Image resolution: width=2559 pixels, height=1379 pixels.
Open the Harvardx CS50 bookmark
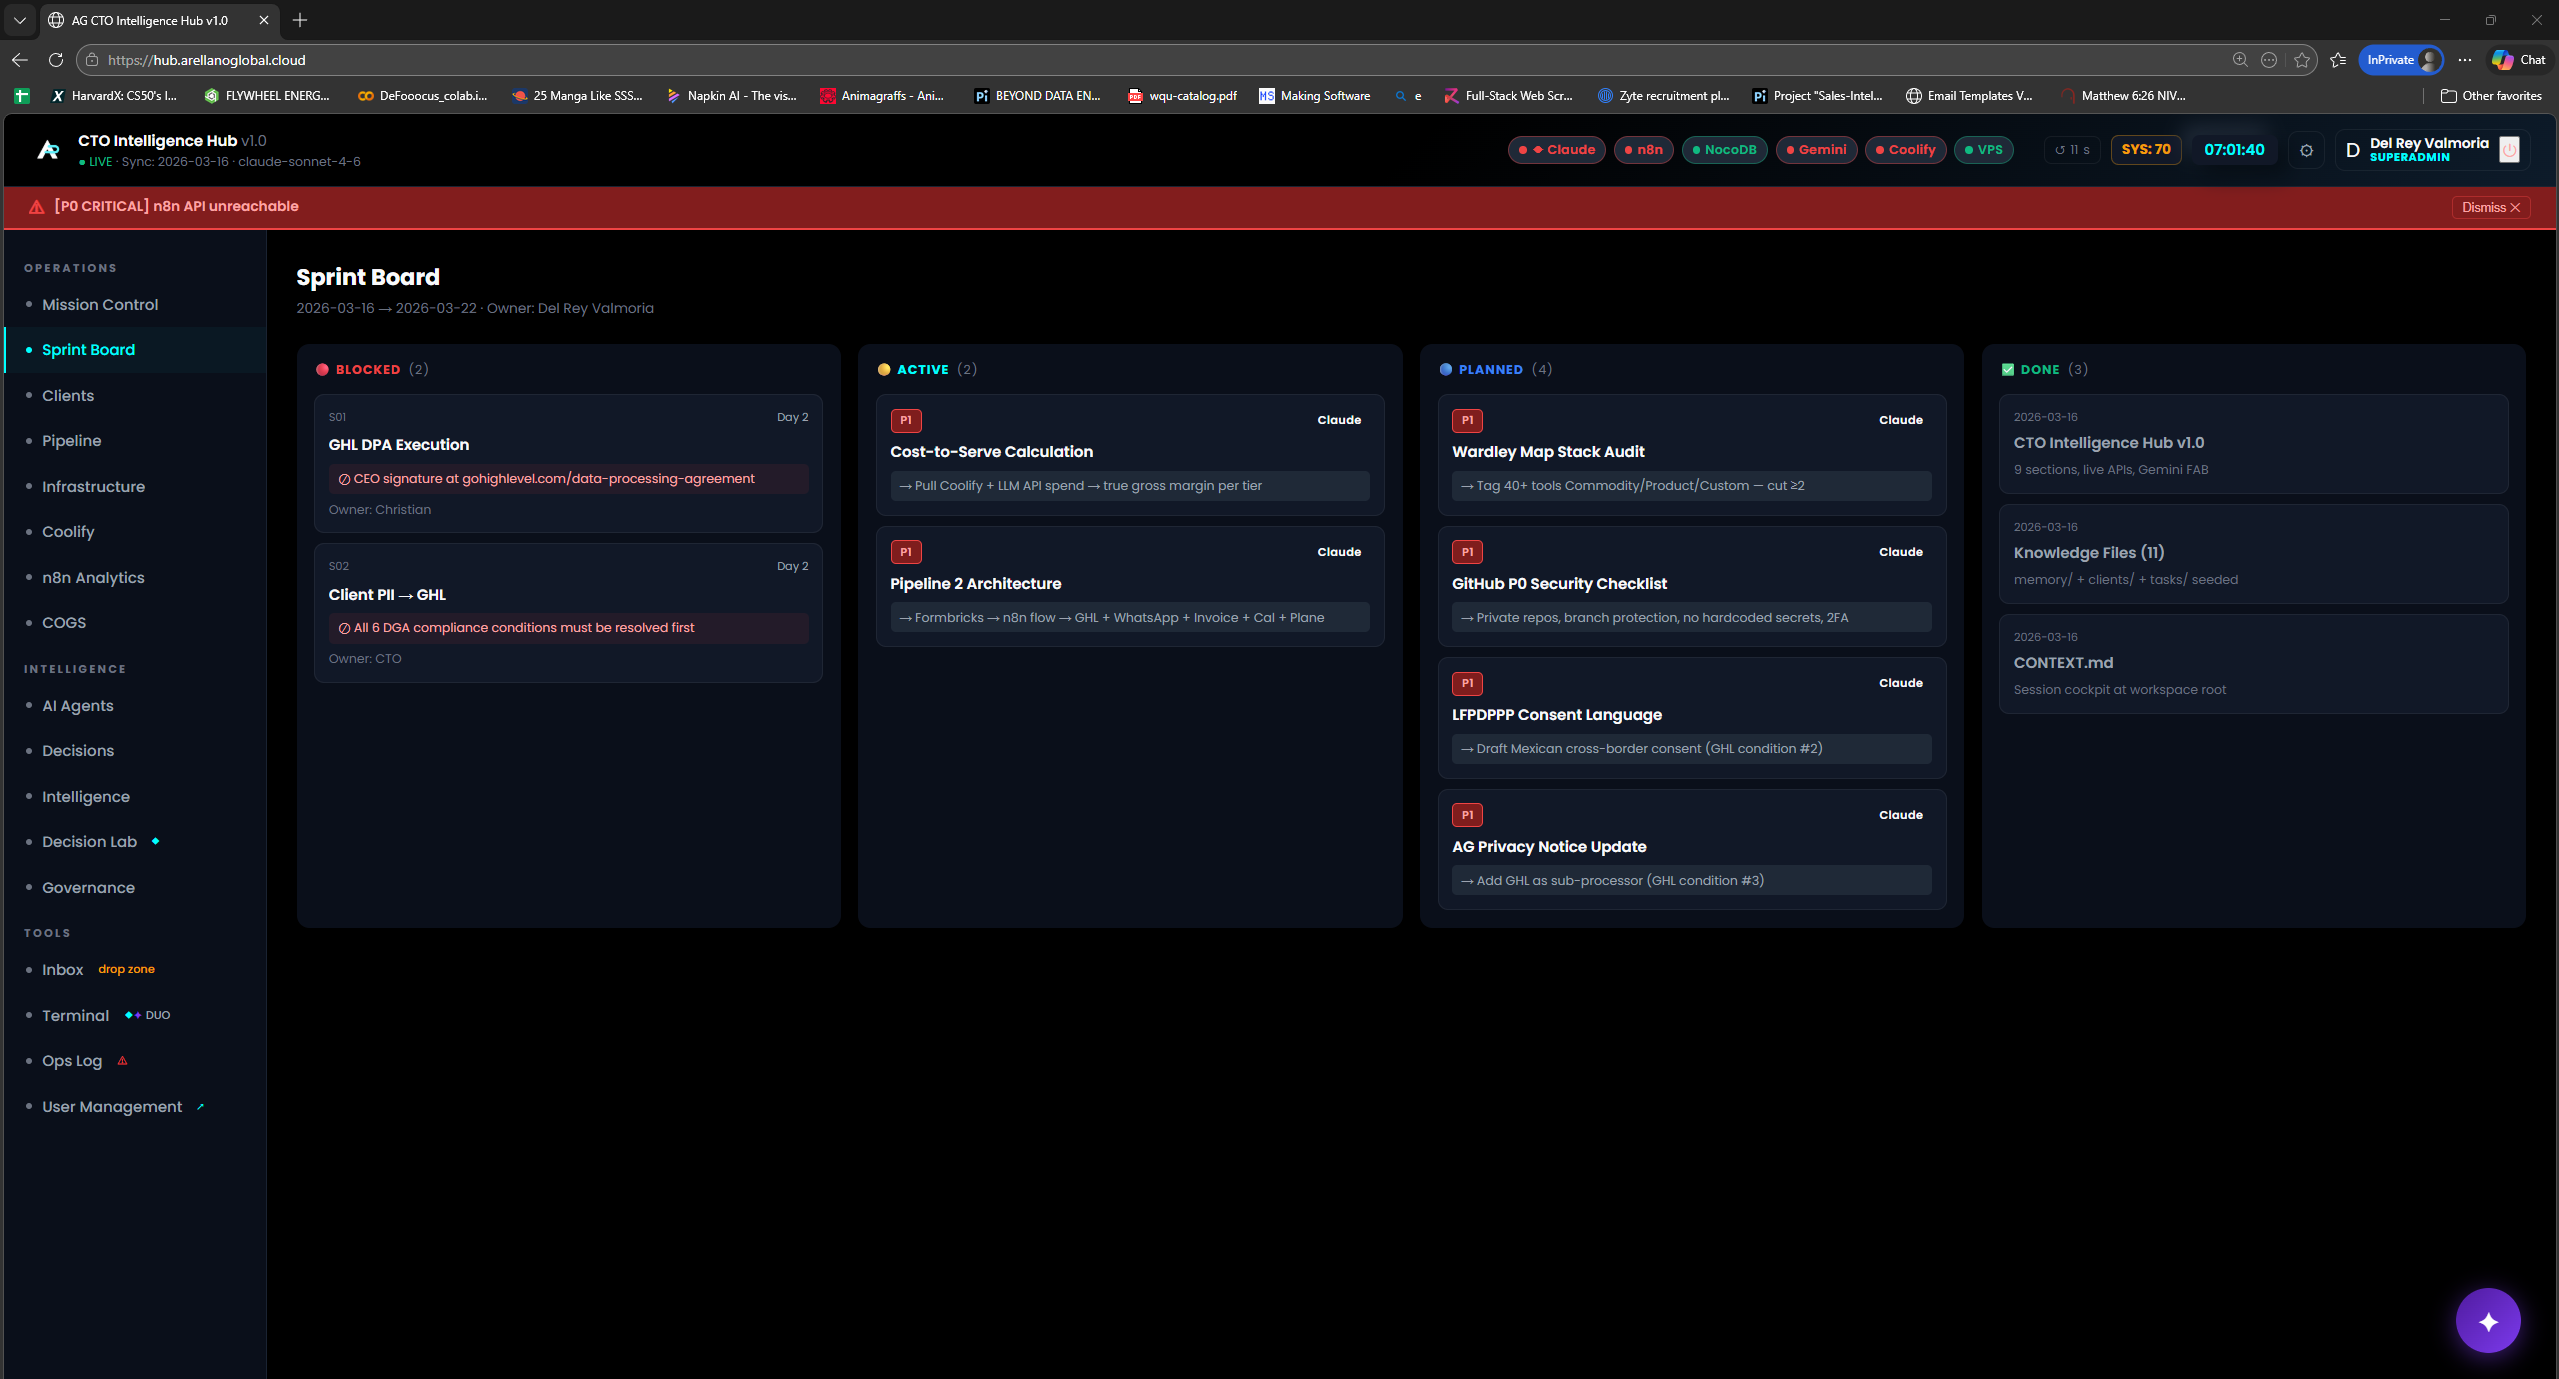(x=114, y=96)
